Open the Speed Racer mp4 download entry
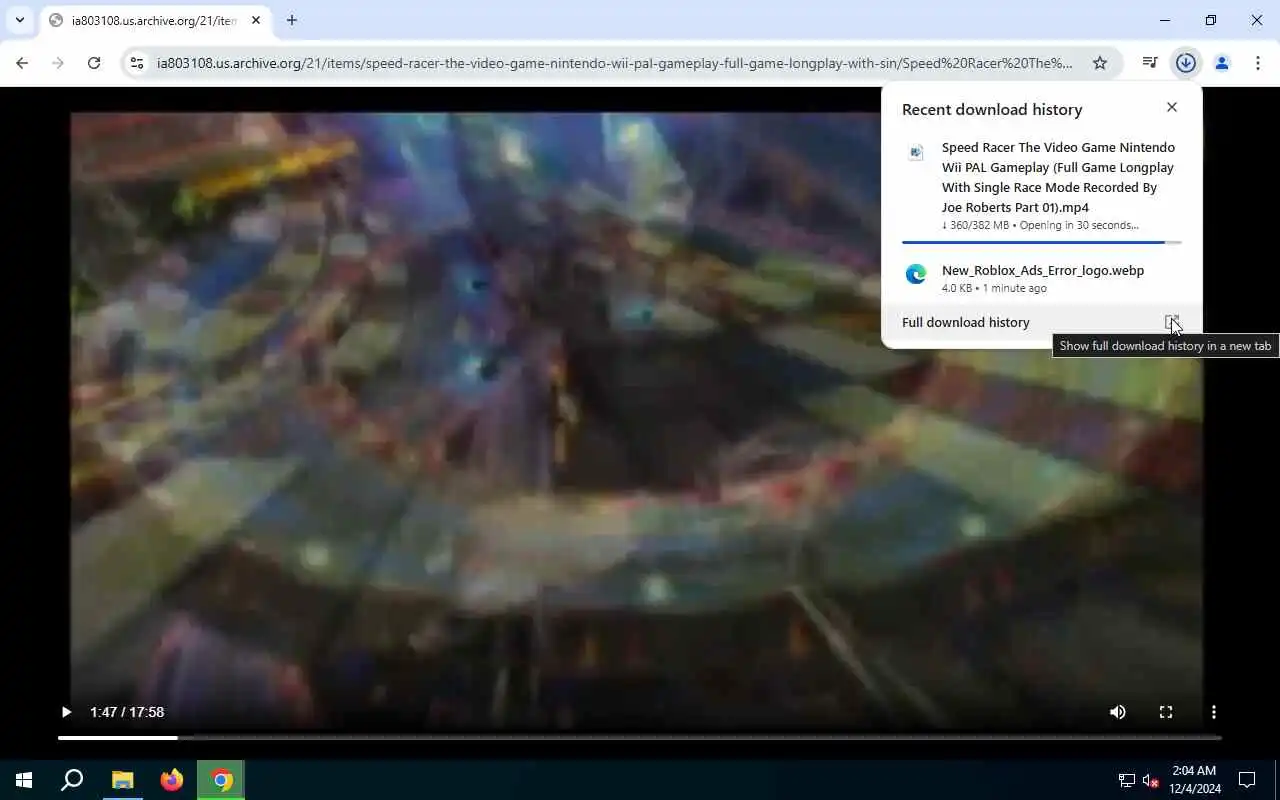This screenshot has width=1280, height=800. [1041, 188]
